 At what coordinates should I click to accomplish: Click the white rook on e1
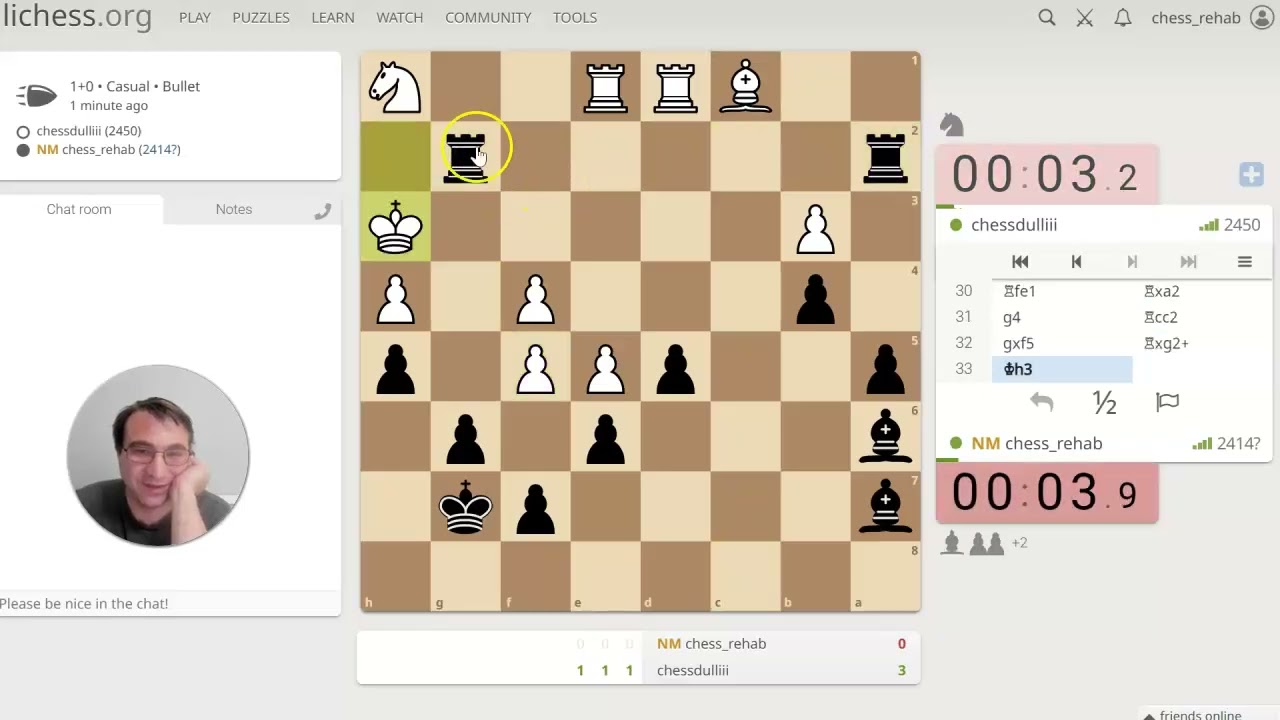click(x=605, y=86)
